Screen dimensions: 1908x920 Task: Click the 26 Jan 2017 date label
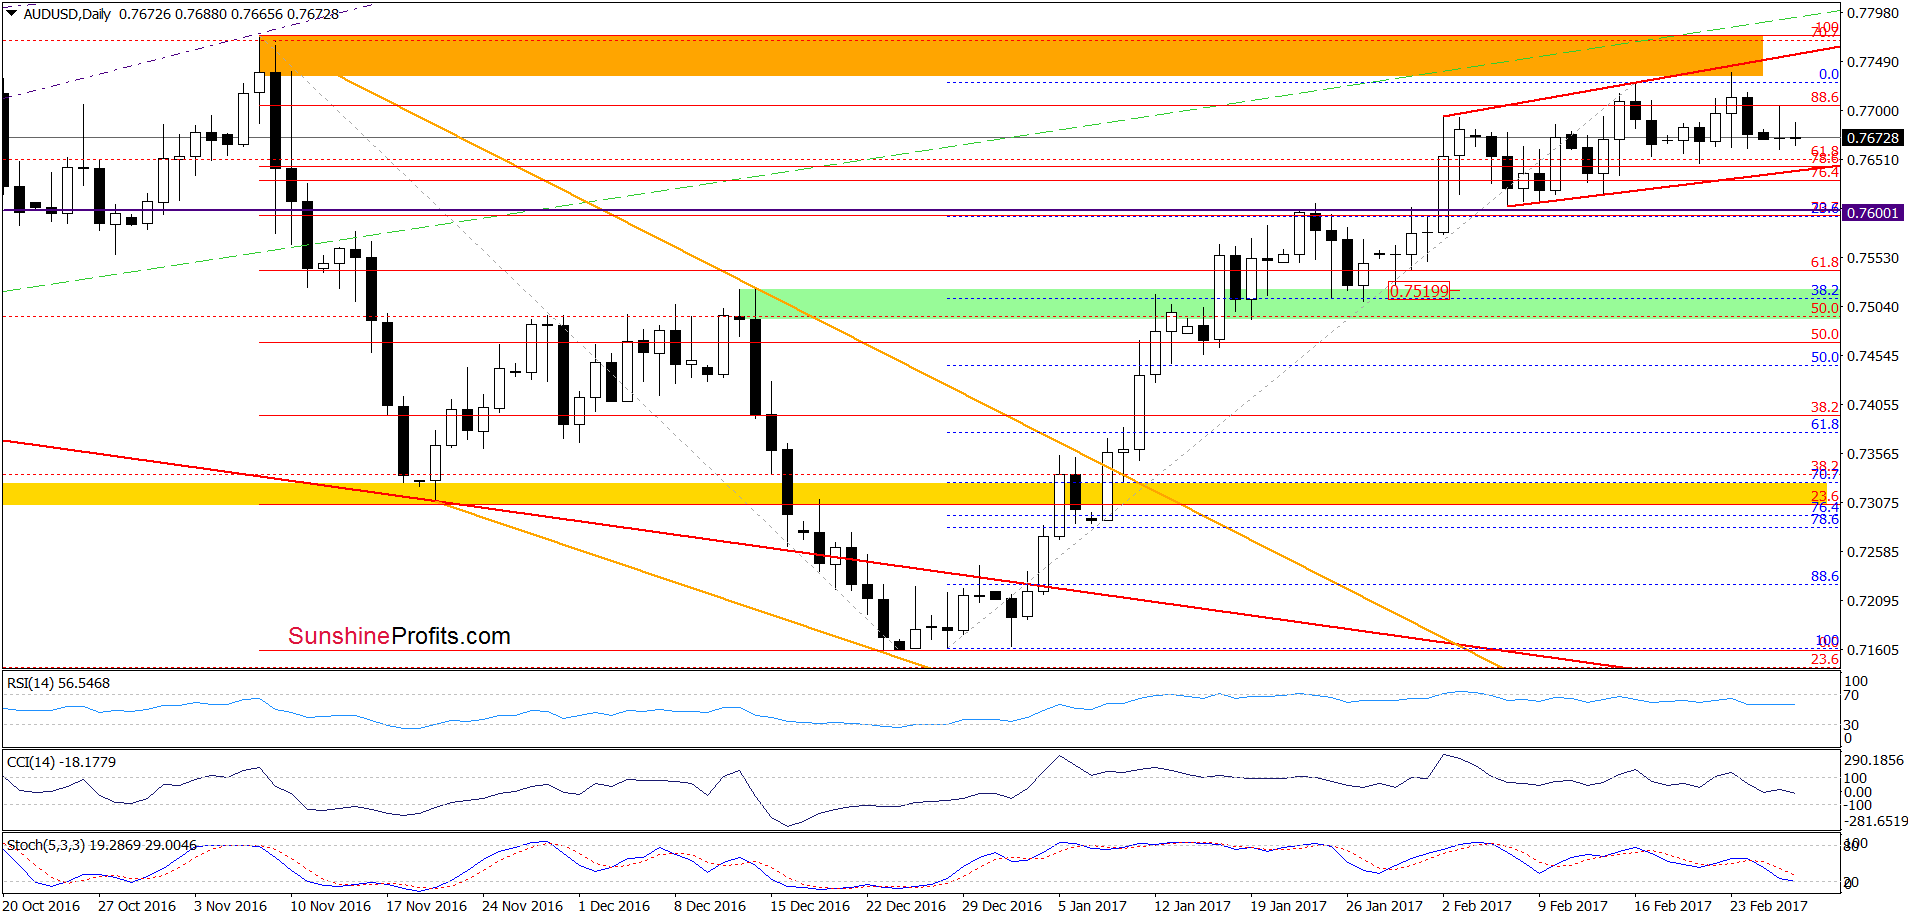[1384, 906]
